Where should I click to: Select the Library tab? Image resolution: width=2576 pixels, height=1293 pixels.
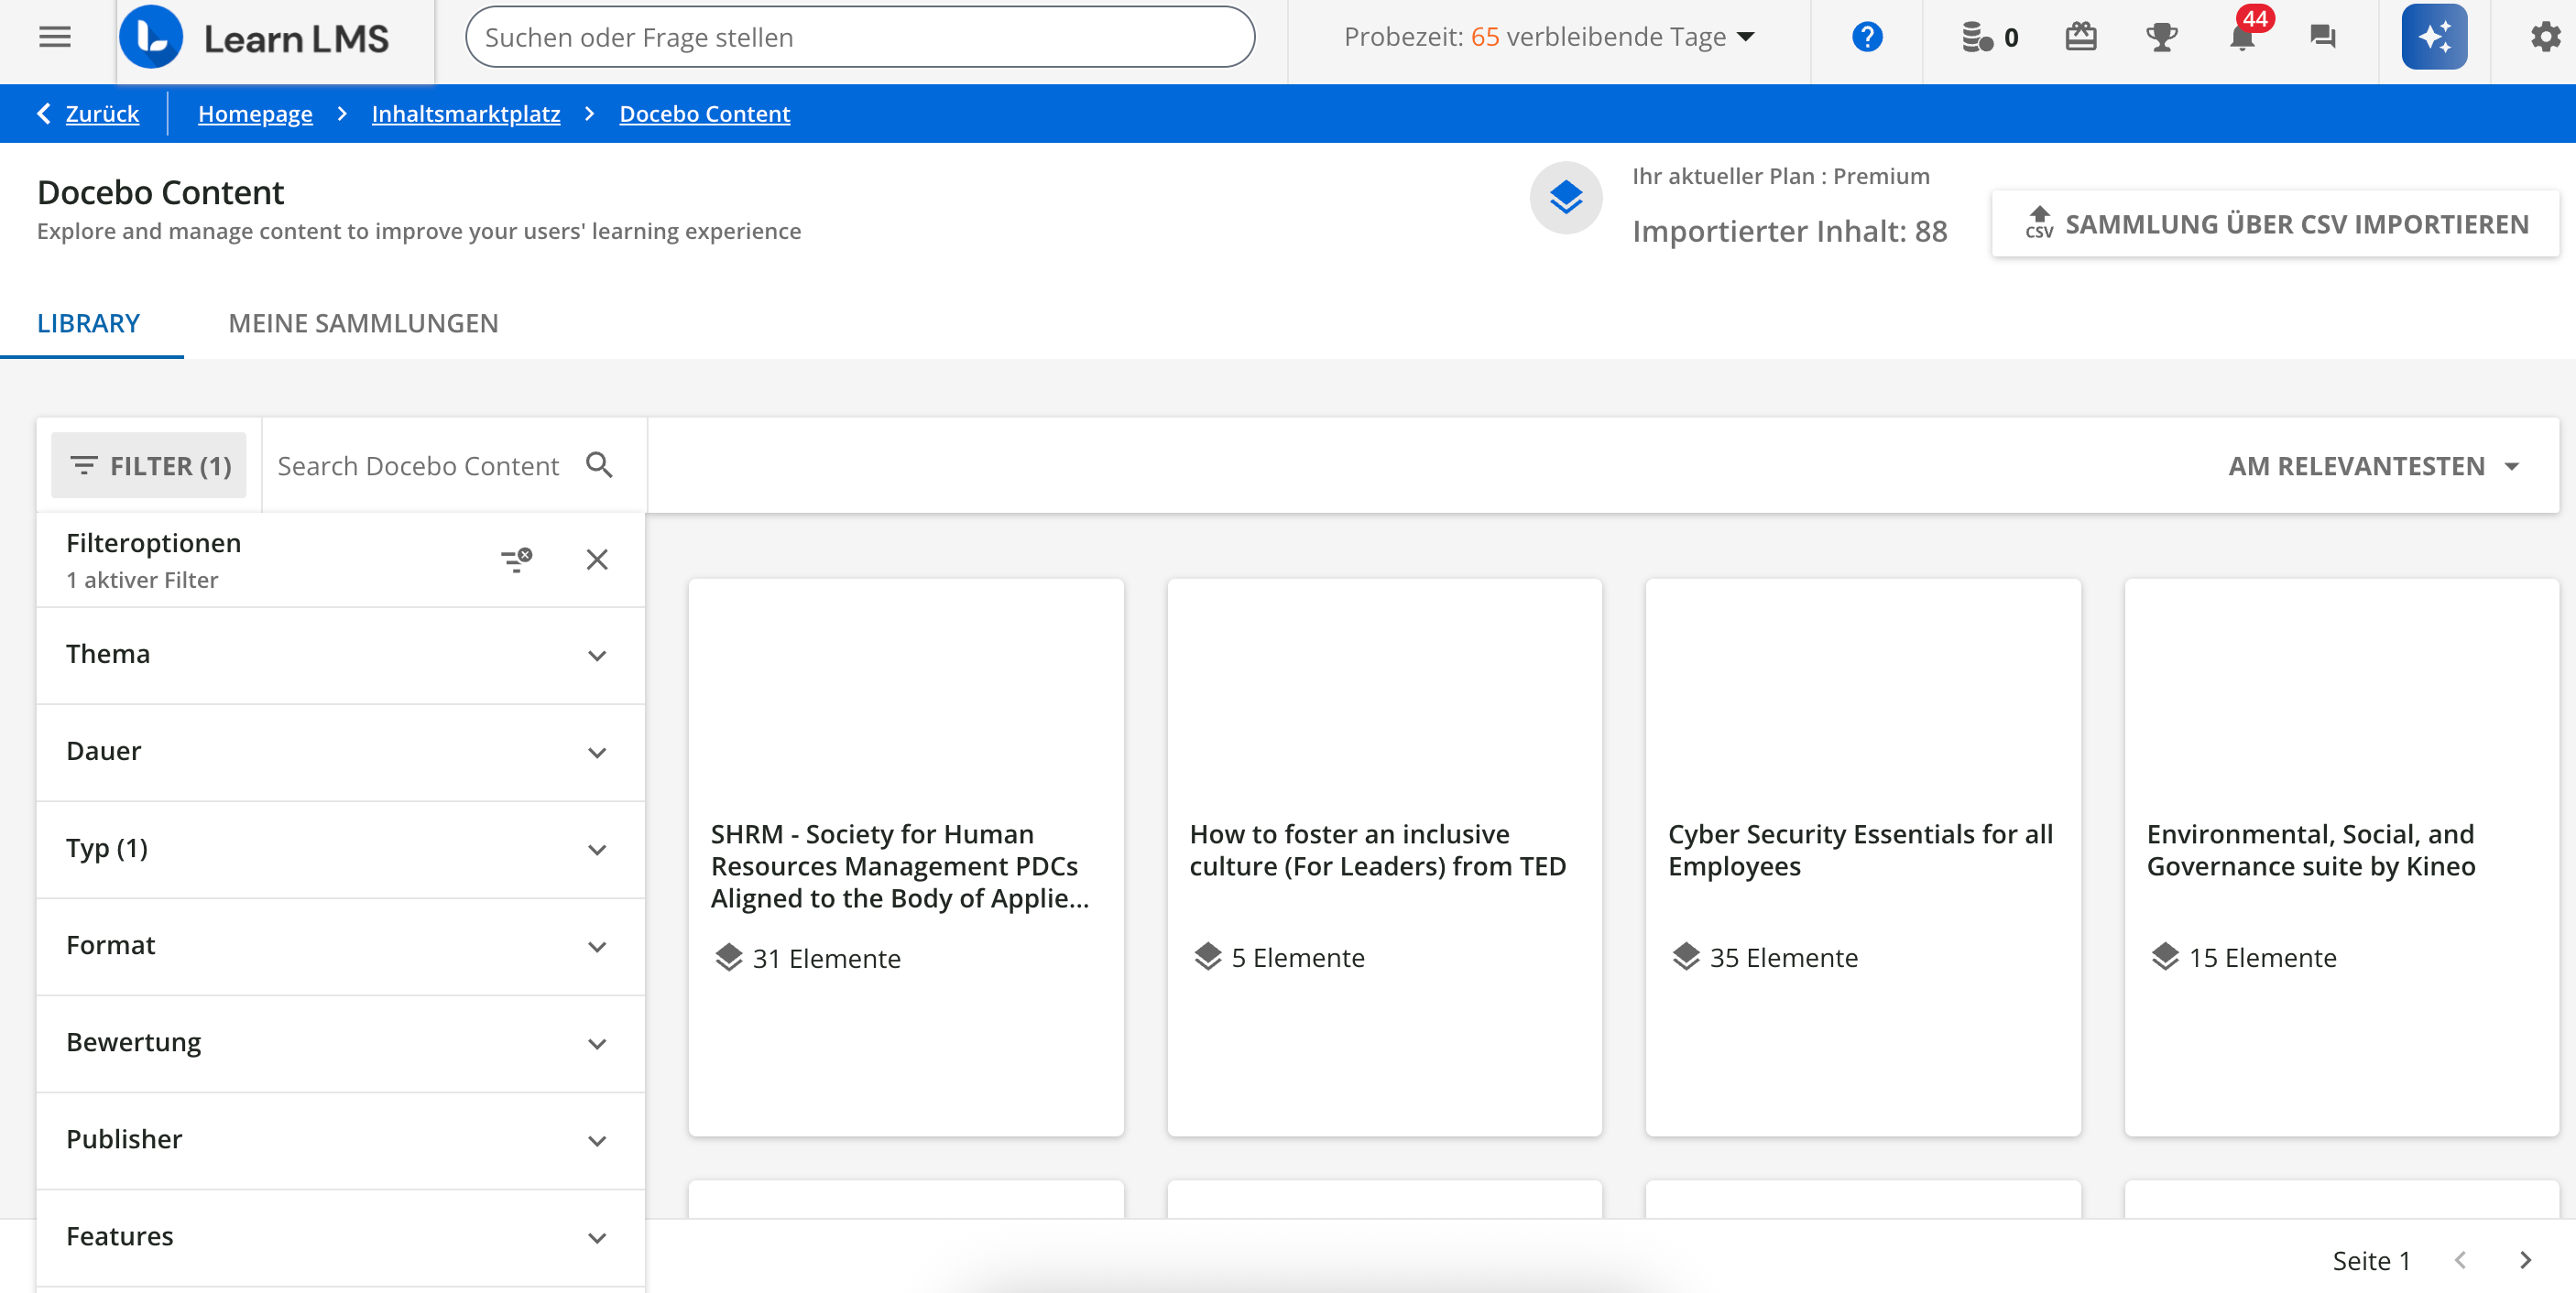[x=88, y=323]
